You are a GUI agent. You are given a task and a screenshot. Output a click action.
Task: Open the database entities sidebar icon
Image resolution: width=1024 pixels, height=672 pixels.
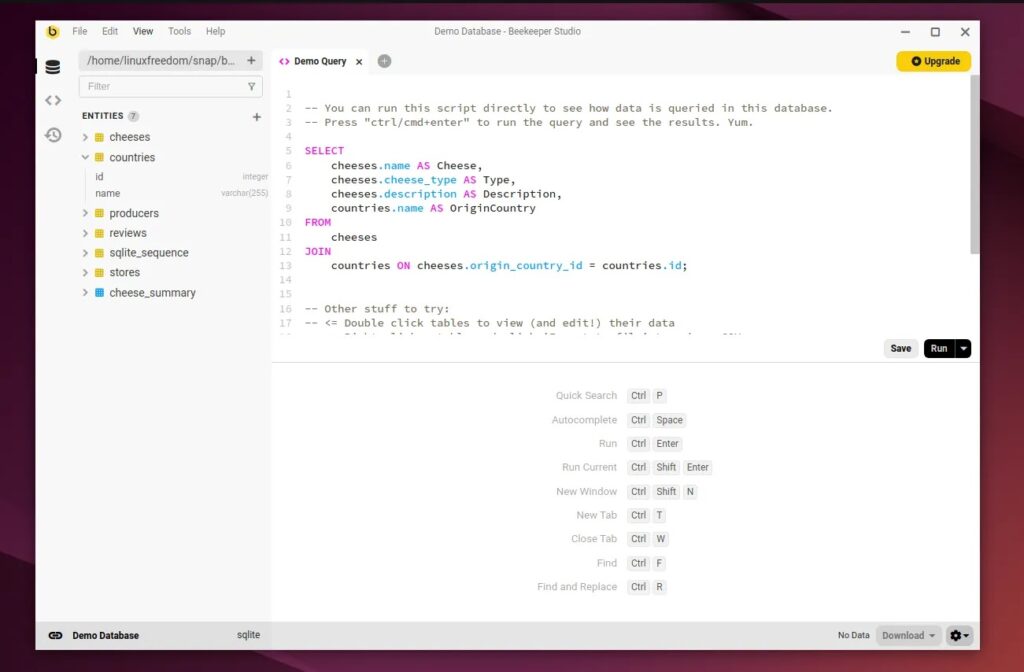[53, 67]
